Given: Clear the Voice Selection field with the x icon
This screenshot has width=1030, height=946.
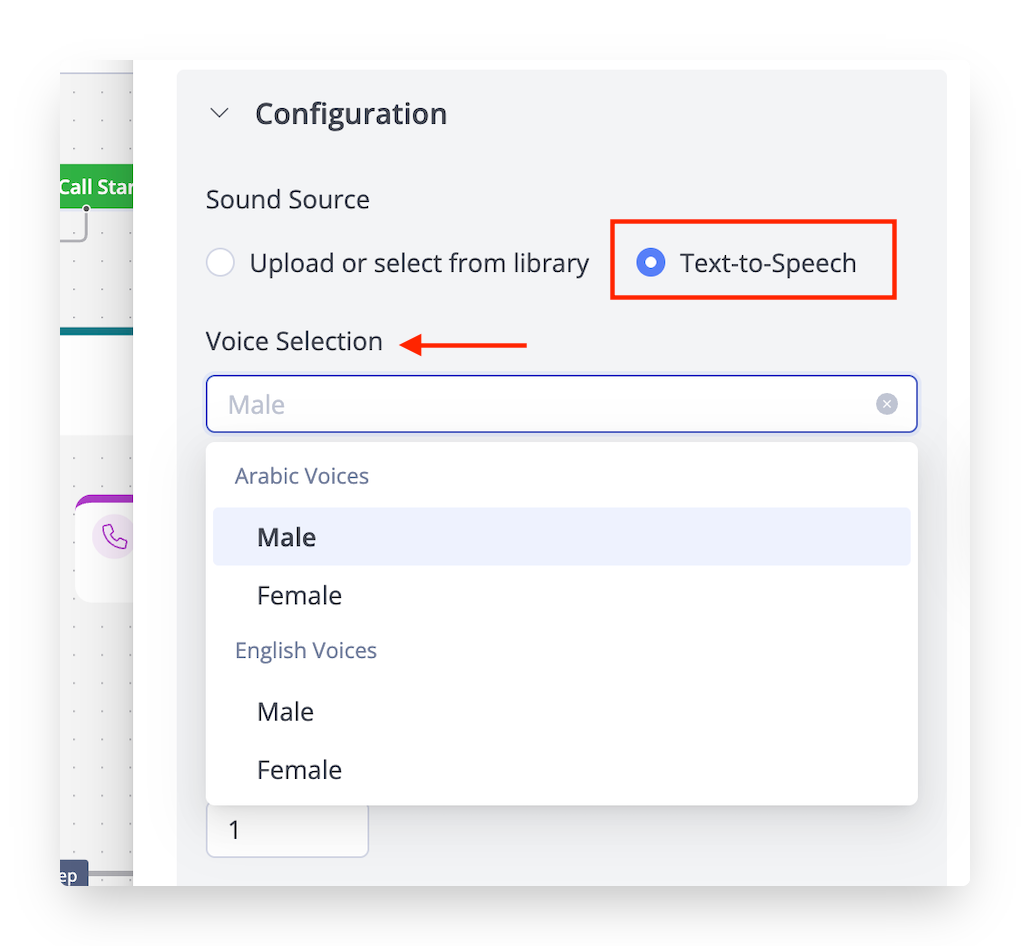Looking at the screenshot, I should pos(887,404).
